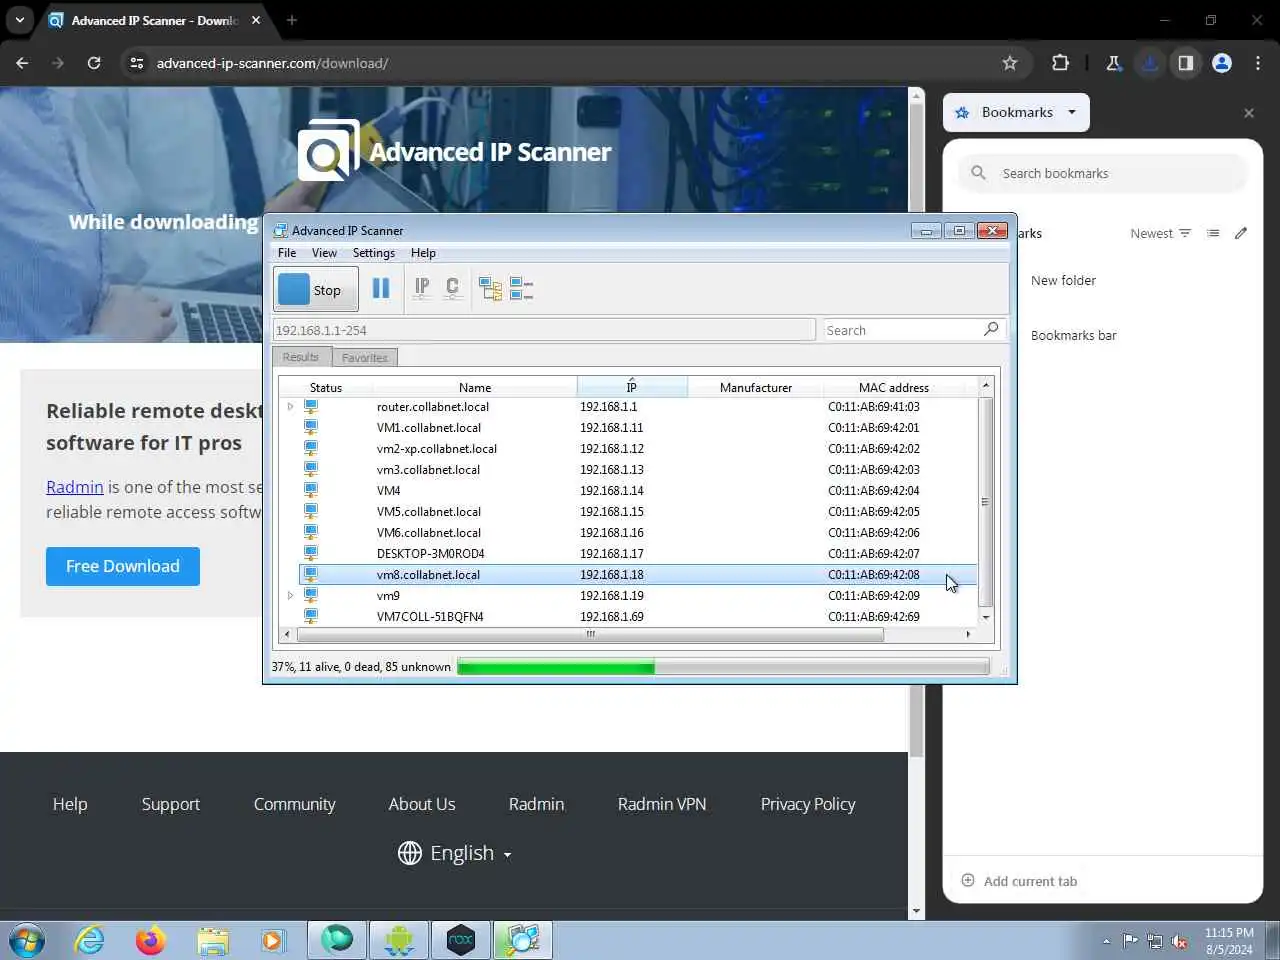Click the horizontal scrollbar in results list
The image size is (1280, 960).
590,634
